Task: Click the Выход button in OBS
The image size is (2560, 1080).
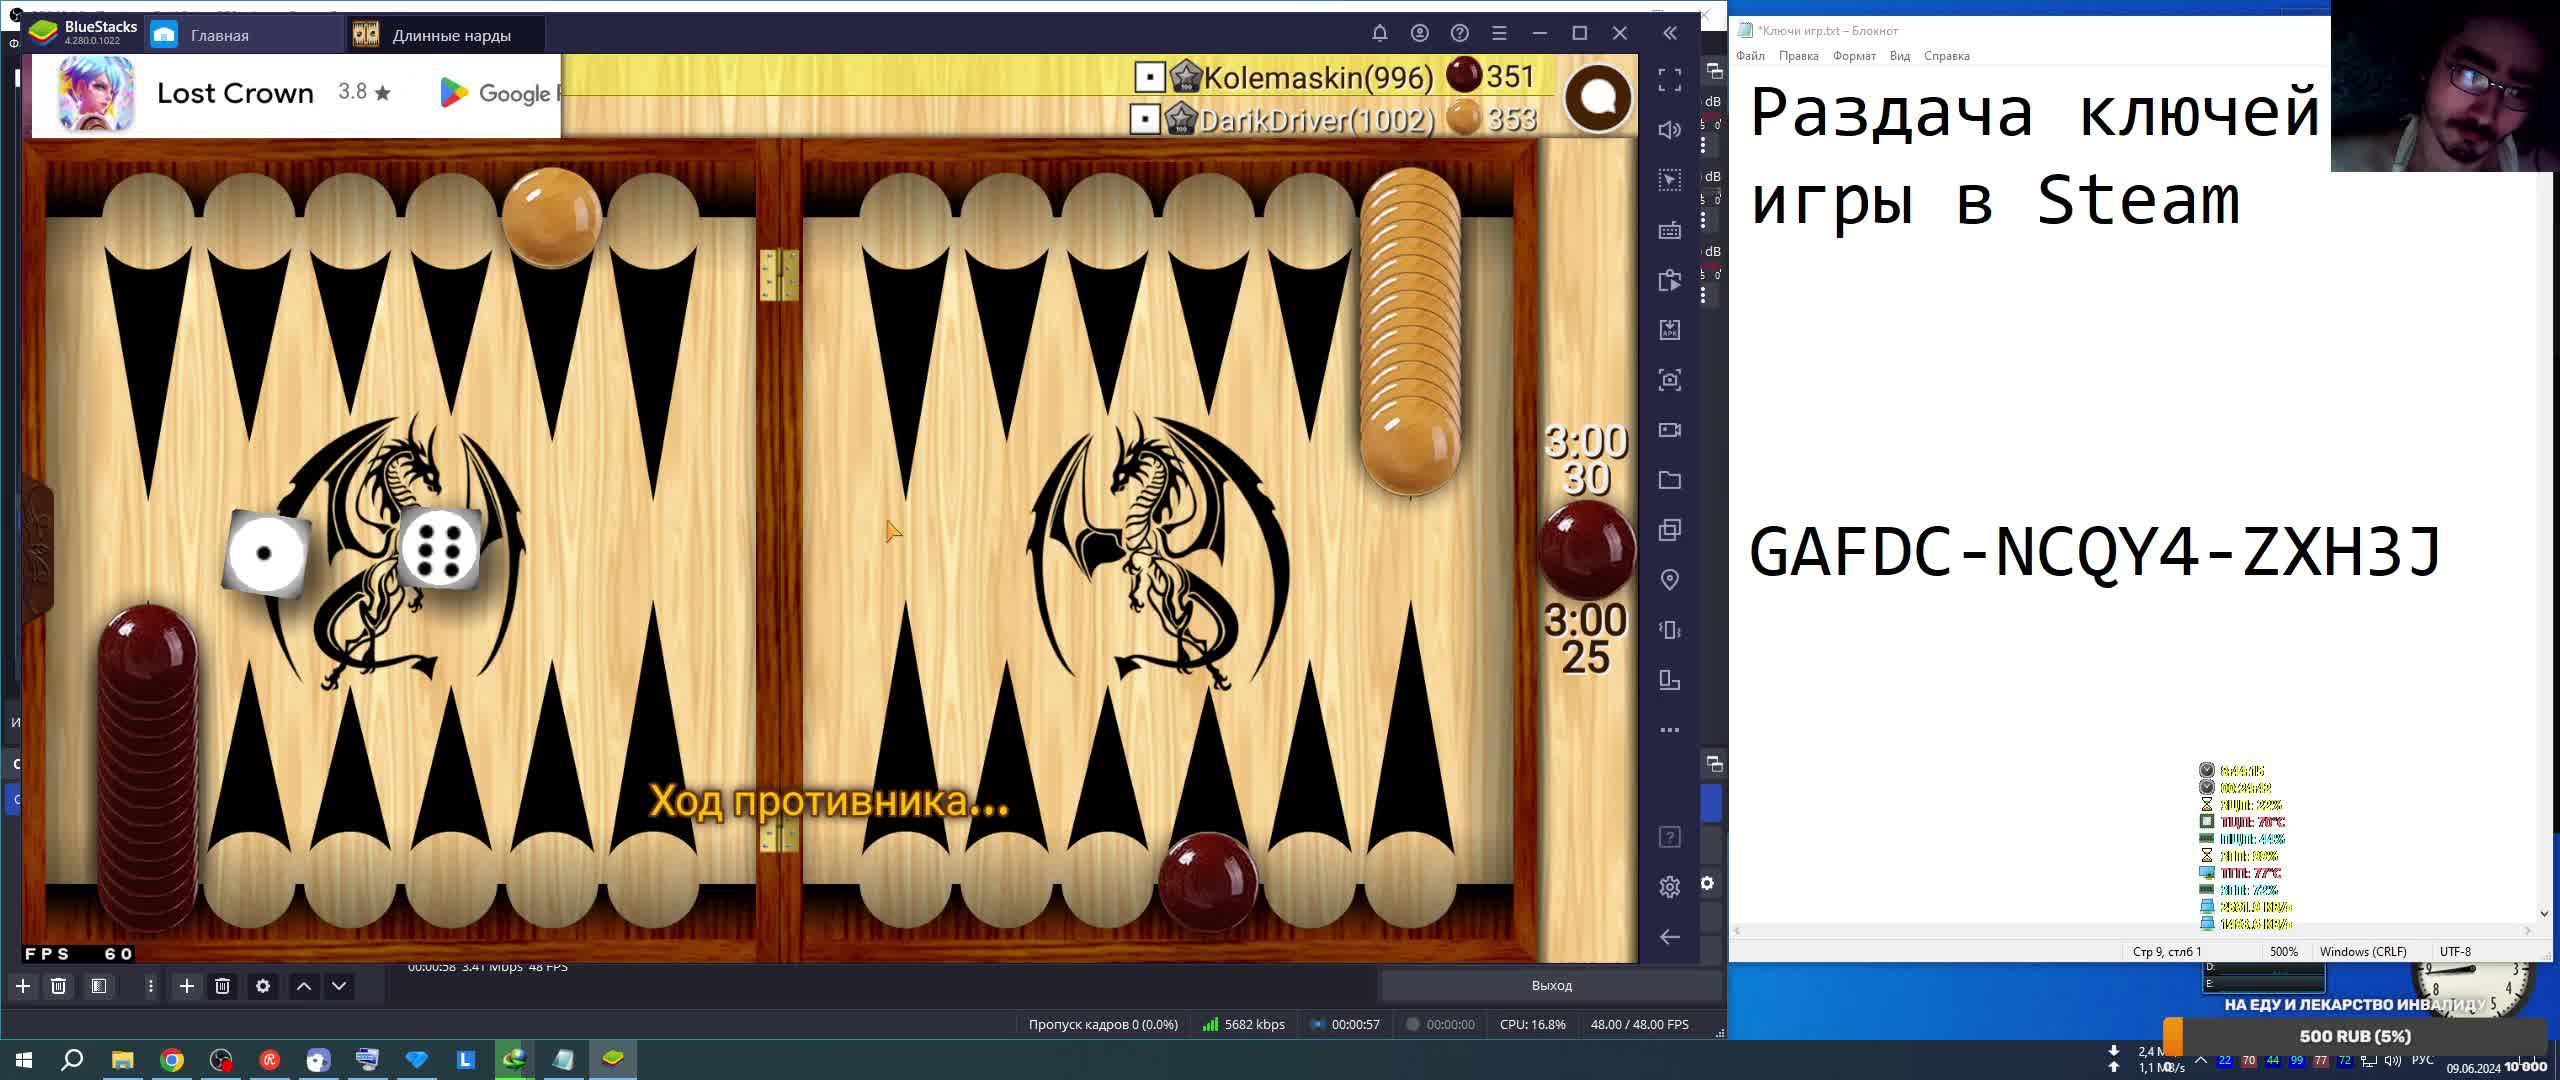Action: (1551, 986)
